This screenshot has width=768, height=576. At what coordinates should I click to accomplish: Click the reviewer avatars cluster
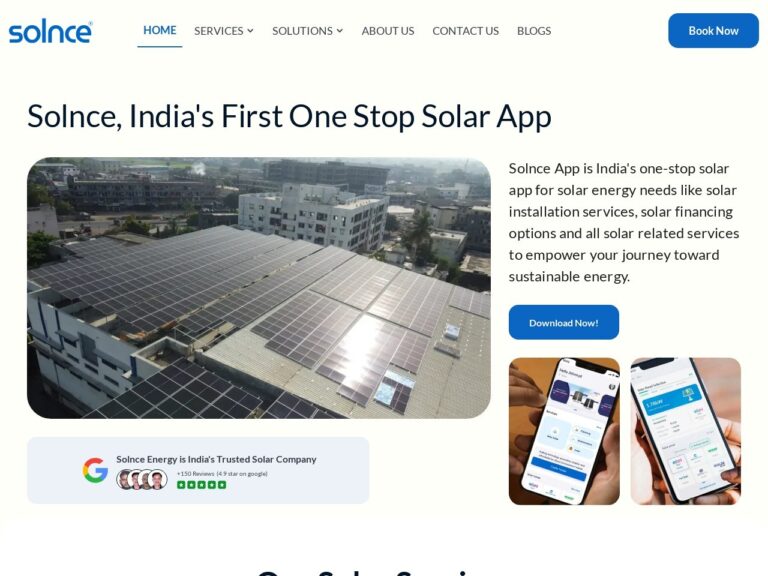[142, 480]
